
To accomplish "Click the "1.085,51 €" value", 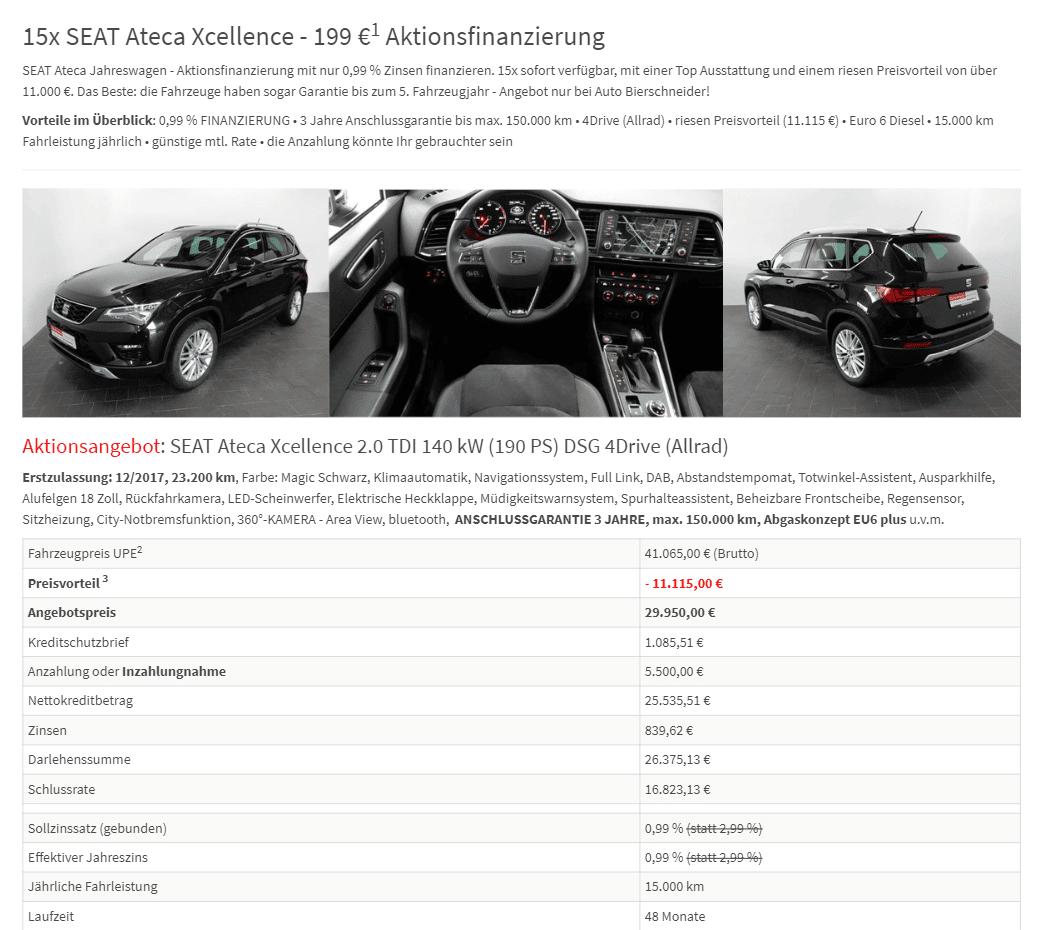I will (674, 642).
